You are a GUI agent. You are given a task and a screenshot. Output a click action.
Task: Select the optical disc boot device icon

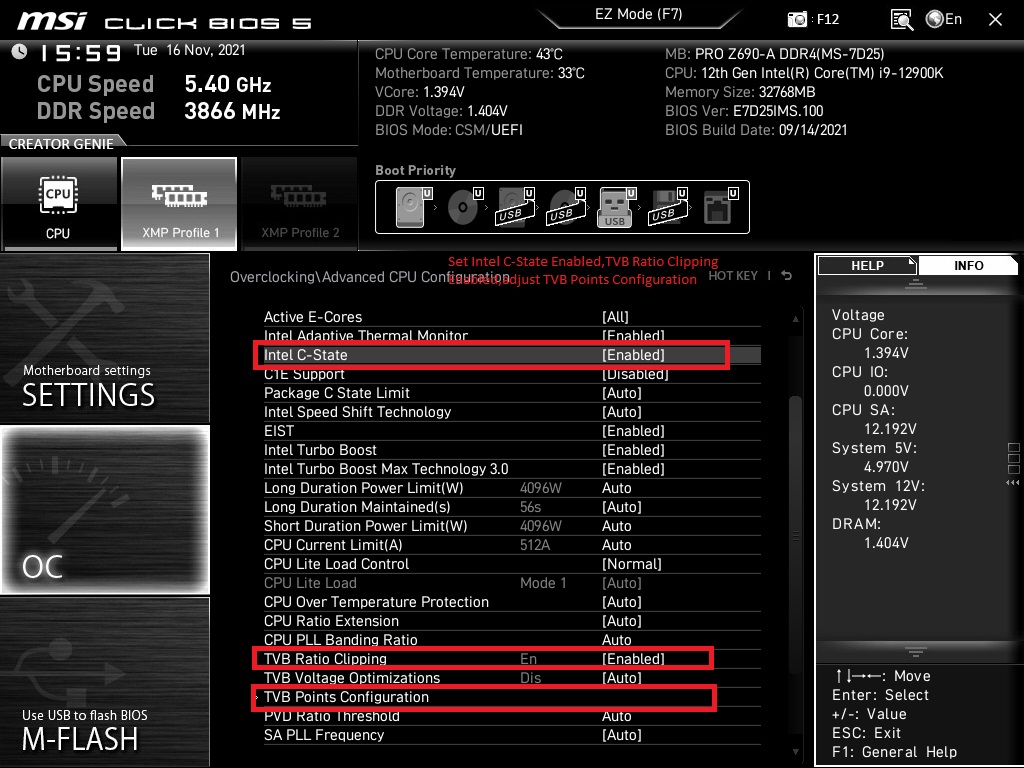pyautogui.click(x=464, y=206)
